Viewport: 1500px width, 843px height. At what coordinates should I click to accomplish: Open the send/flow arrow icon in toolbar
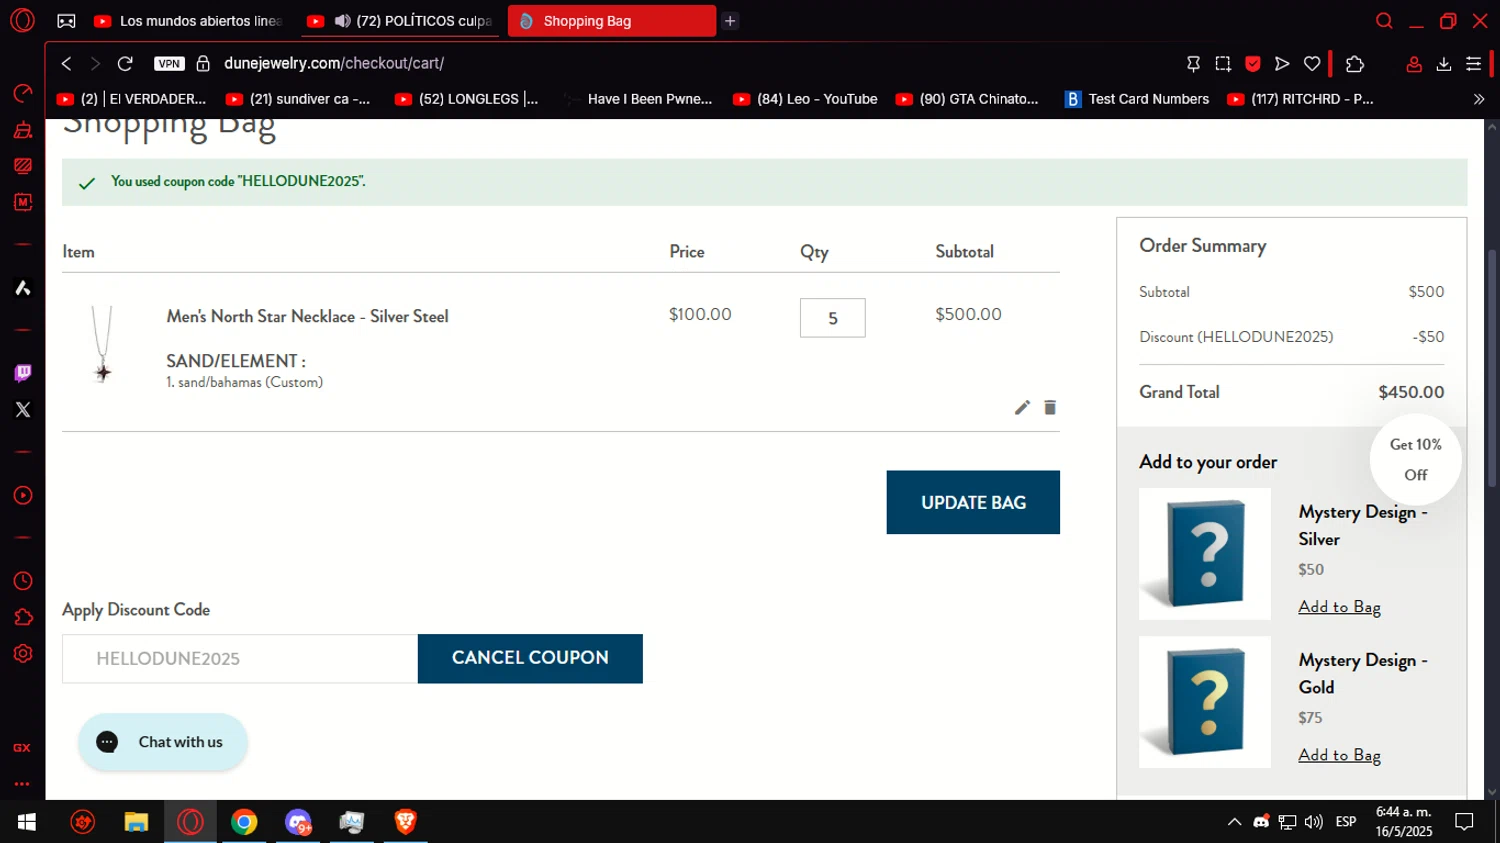pyautogui.click(x=1282, y=63)
